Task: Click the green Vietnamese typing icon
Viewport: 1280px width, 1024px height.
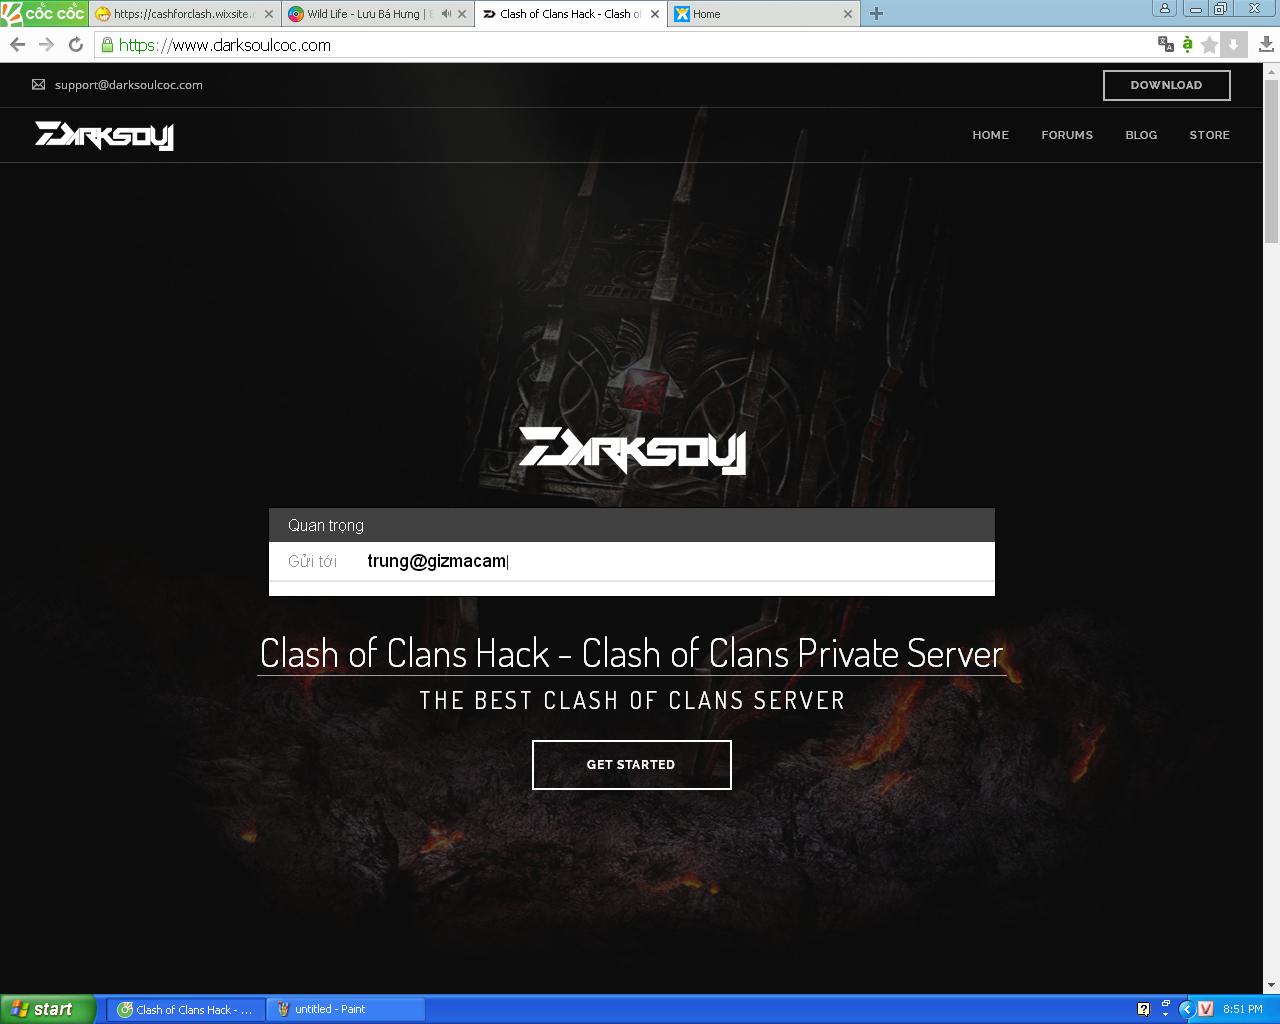Action: pyautogui.click(x=1187, y=44)
